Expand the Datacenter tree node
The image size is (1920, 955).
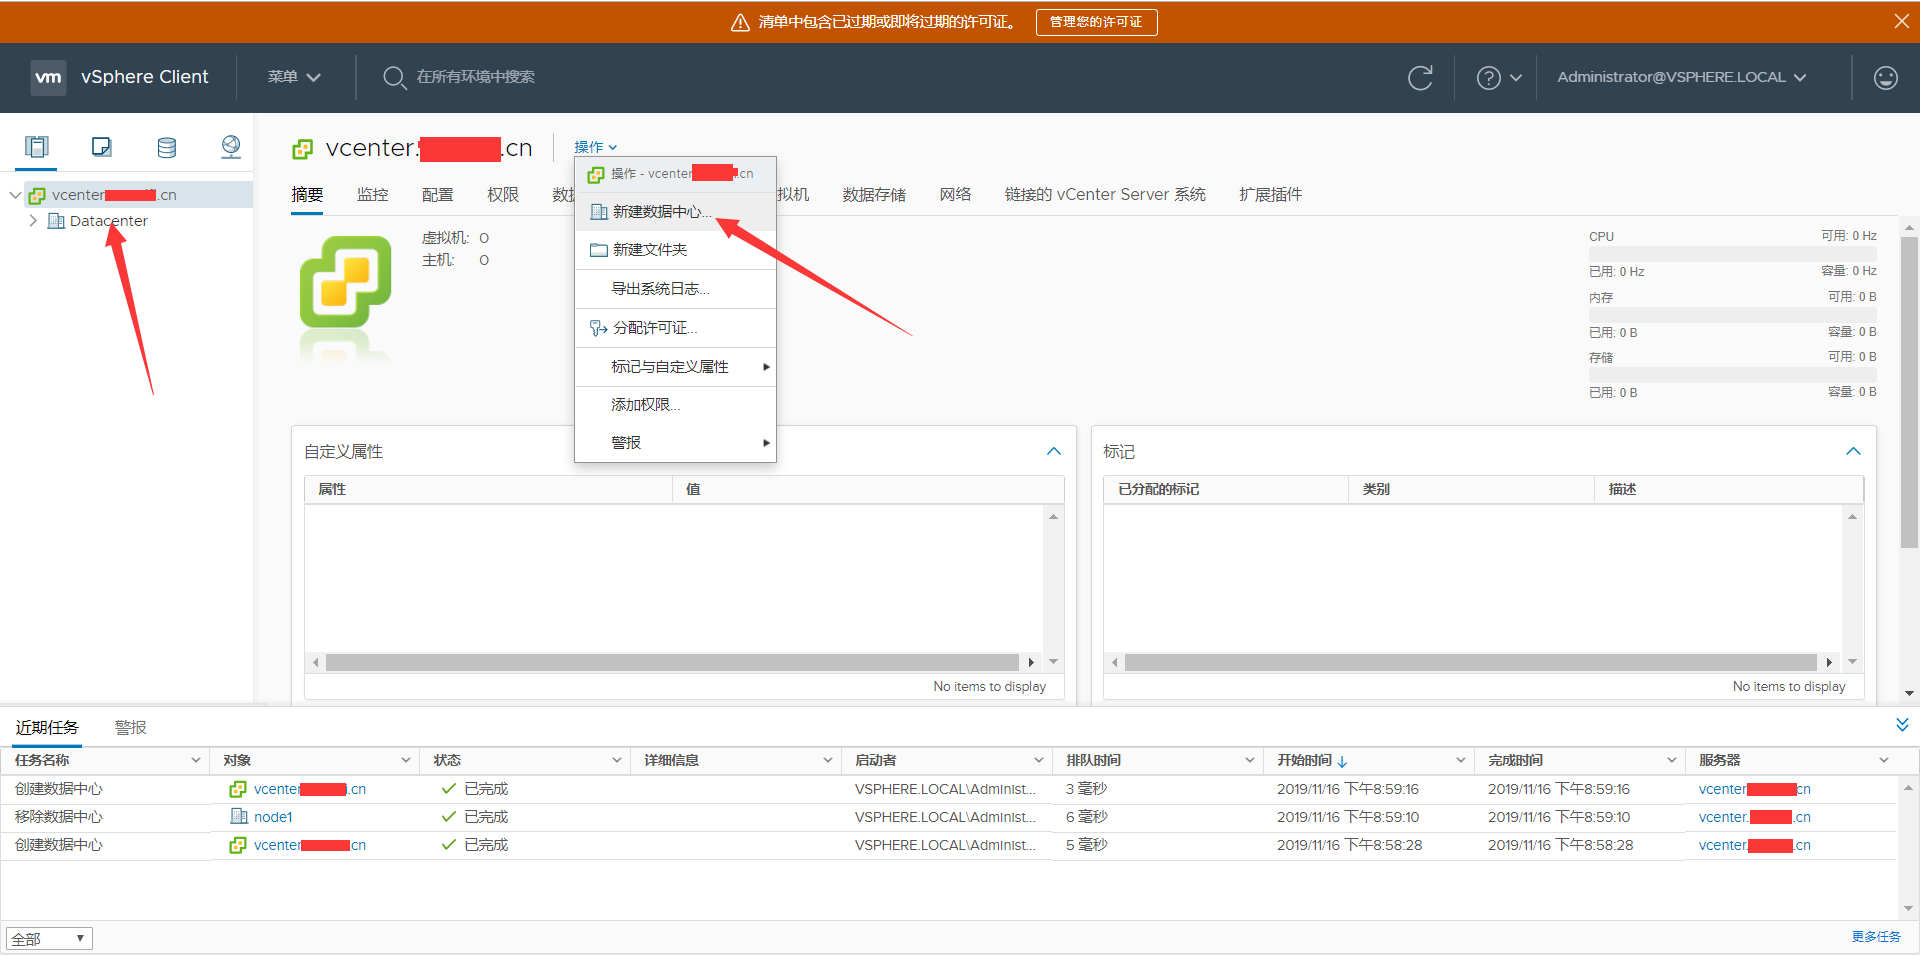(x=33, y=221)
